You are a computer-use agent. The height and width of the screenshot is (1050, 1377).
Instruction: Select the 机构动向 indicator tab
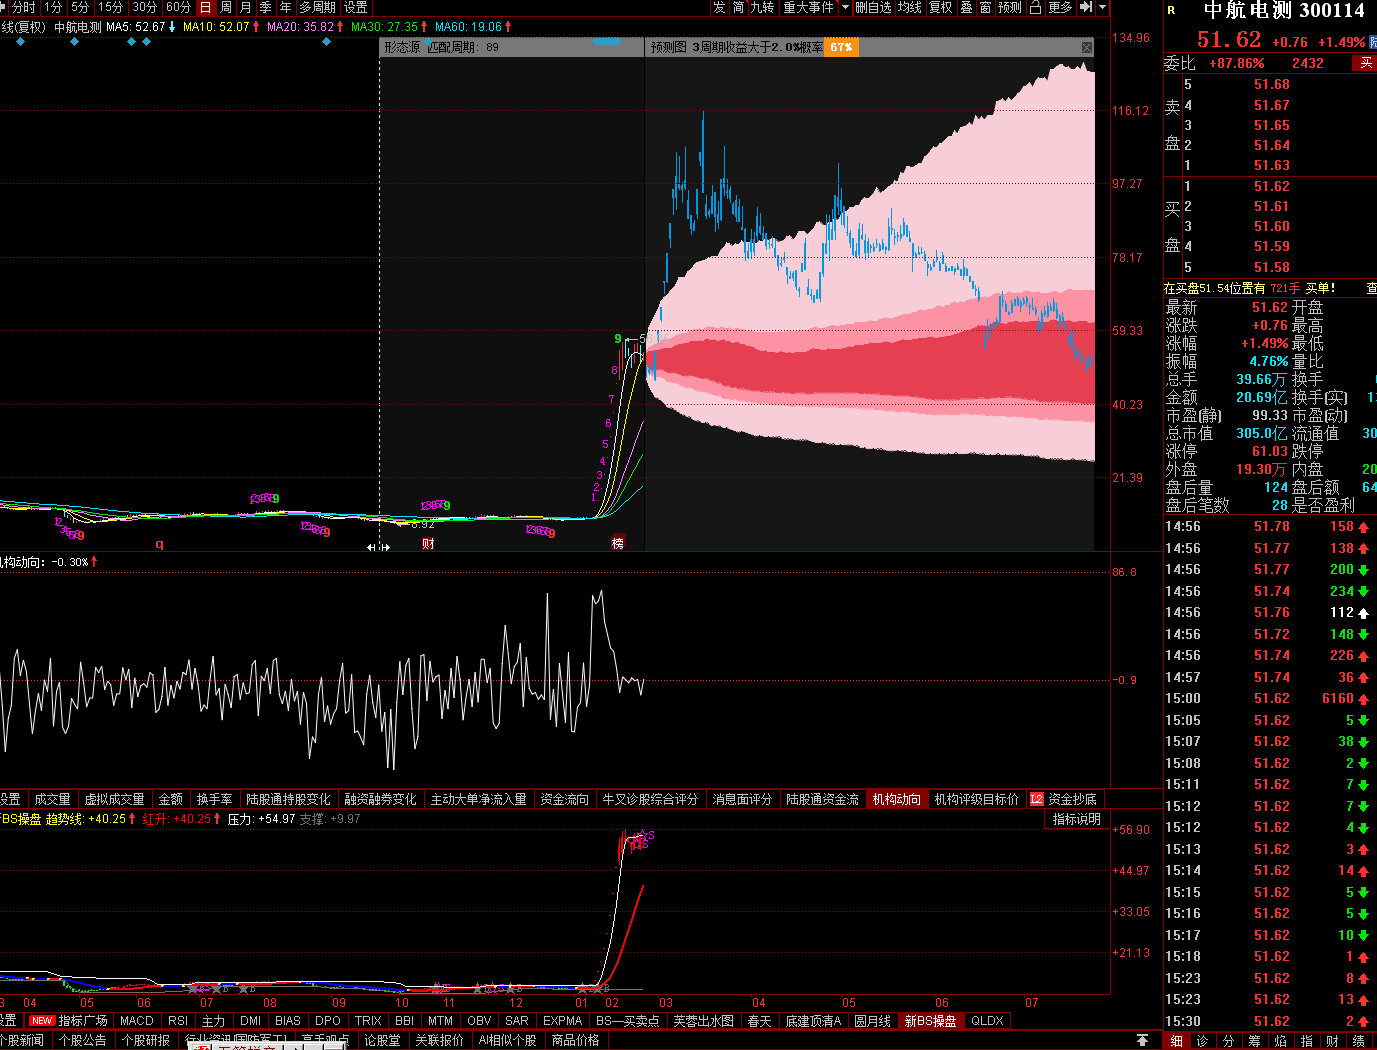click(897, 799)
